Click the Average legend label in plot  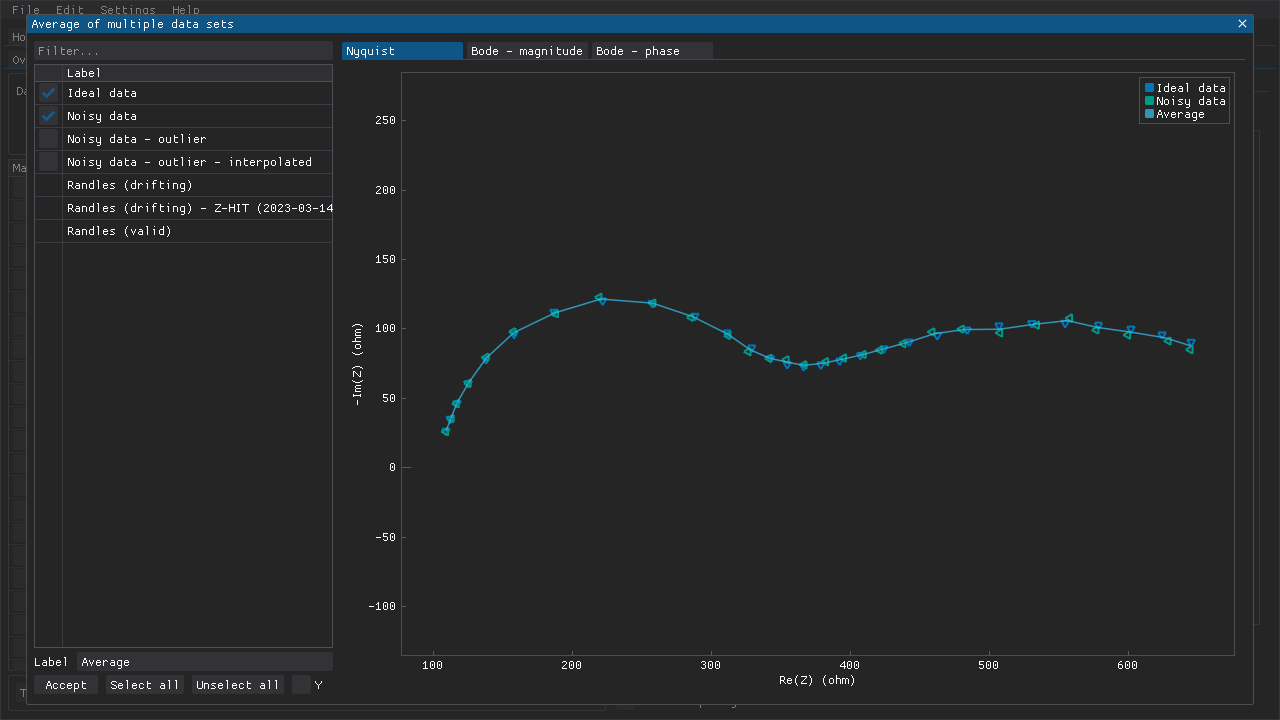coord(1181,114)
